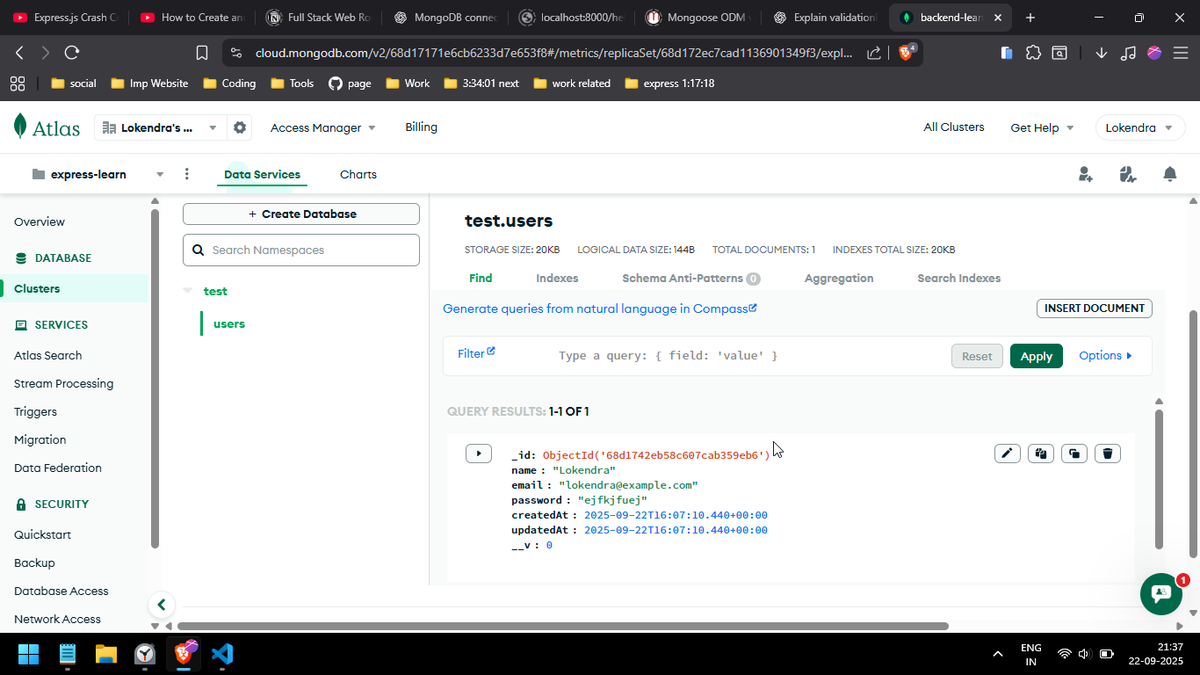Screen dimensions: 1200x675
Task: Open Billing page
Action: (x=421, y=127)
